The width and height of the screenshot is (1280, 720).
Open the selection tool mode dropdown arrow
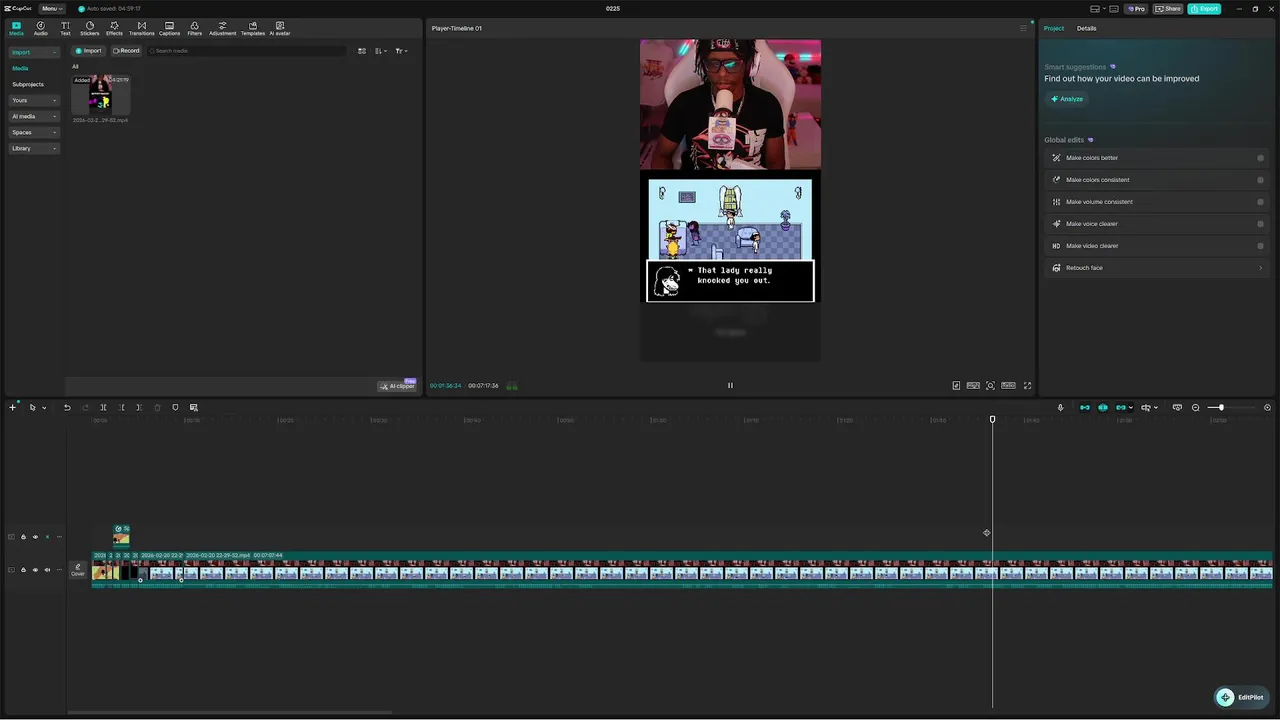44,408
